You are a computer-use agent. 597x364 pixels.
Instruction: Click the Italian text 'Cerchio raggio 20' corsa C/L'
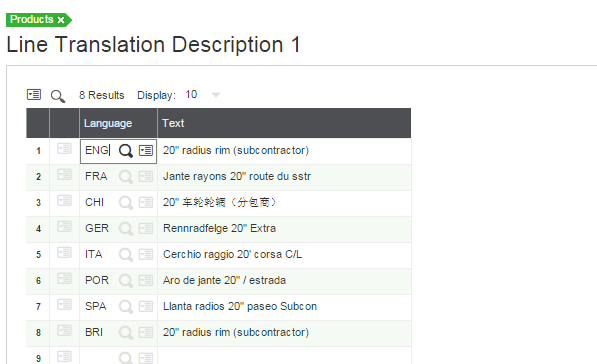click(232, 254)
